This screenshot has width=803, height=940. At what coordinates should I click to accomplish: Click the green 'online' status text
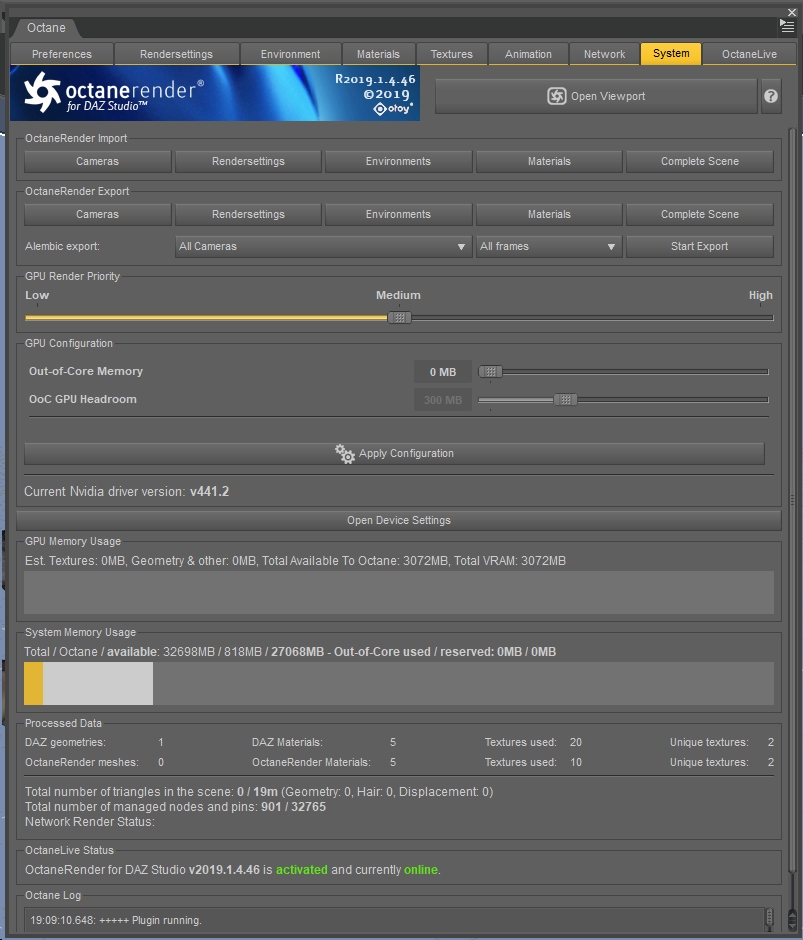tap(421, 870)
